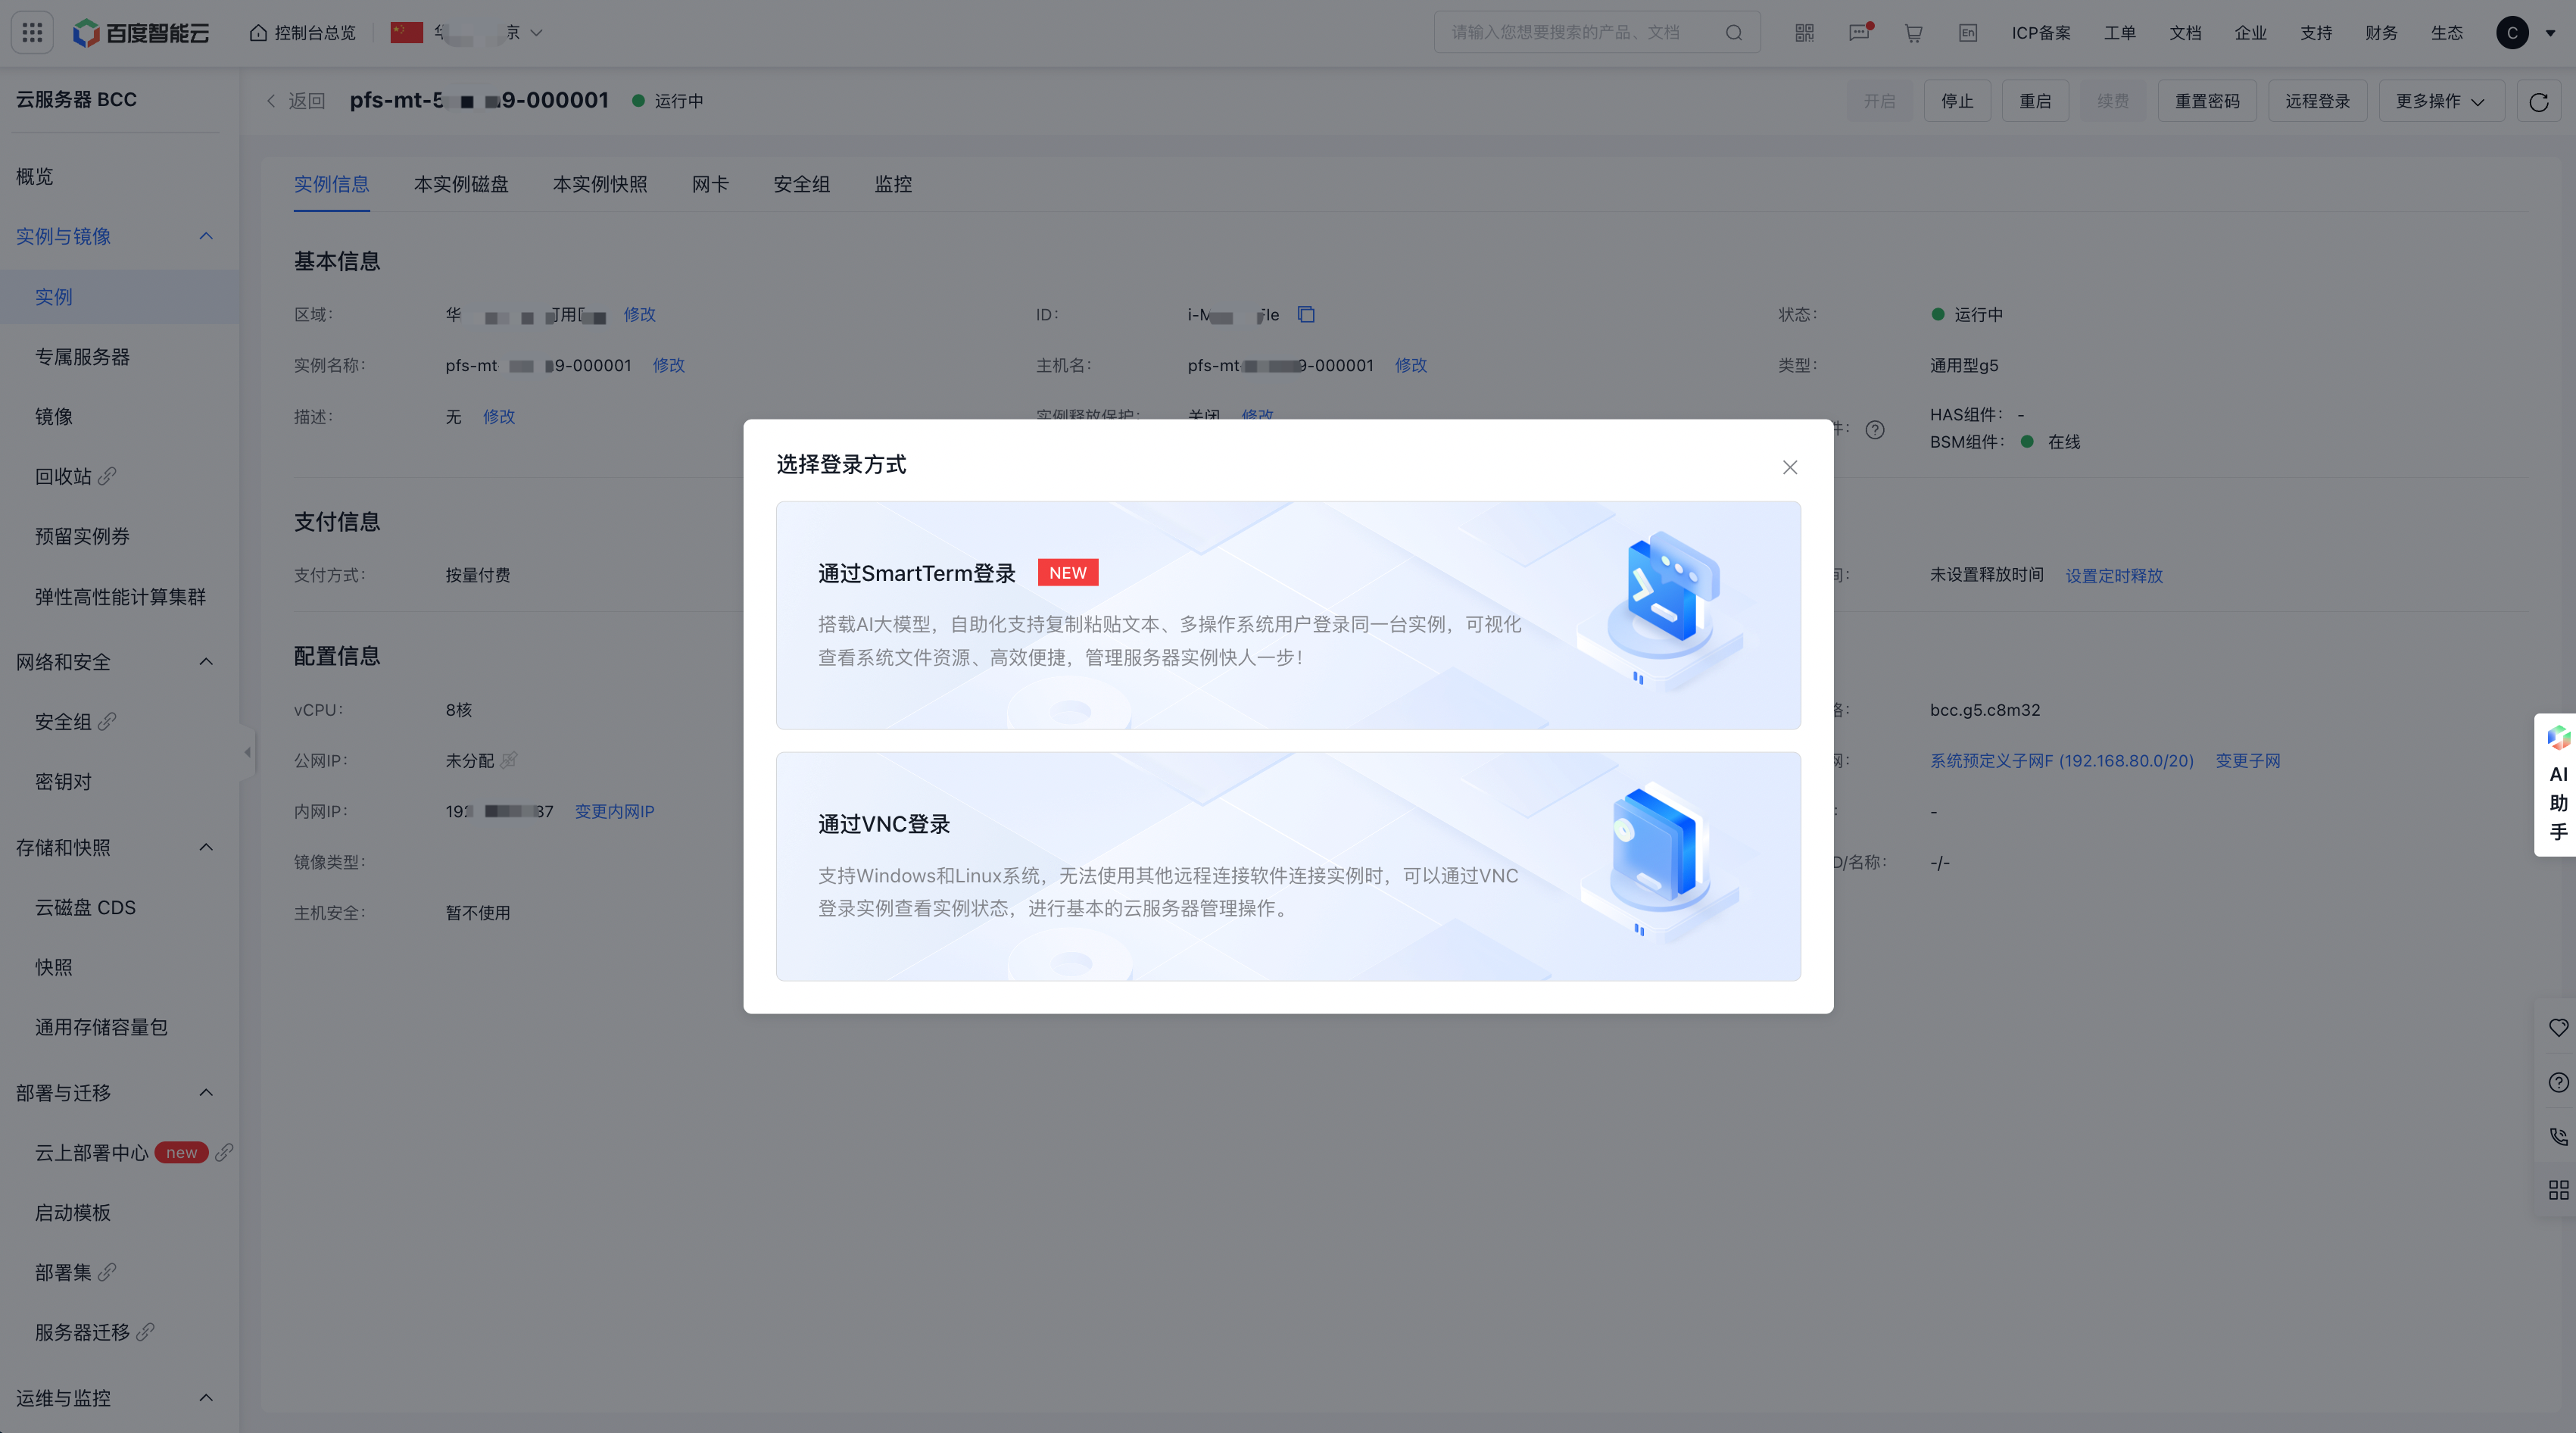Open 云上部署中心 in sidebar
2576x1433 pixels.
pos(92,1152)
